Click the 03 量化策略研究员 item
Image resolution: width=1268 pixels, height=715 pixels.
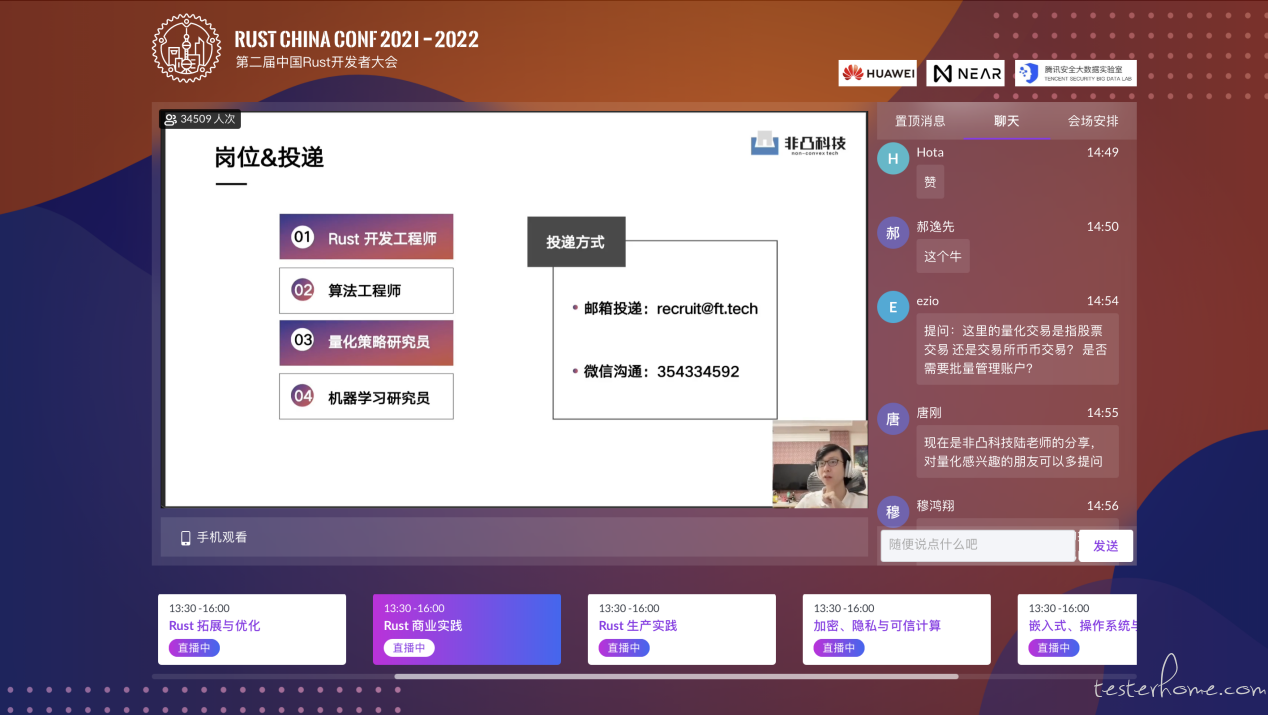(366, 342)
